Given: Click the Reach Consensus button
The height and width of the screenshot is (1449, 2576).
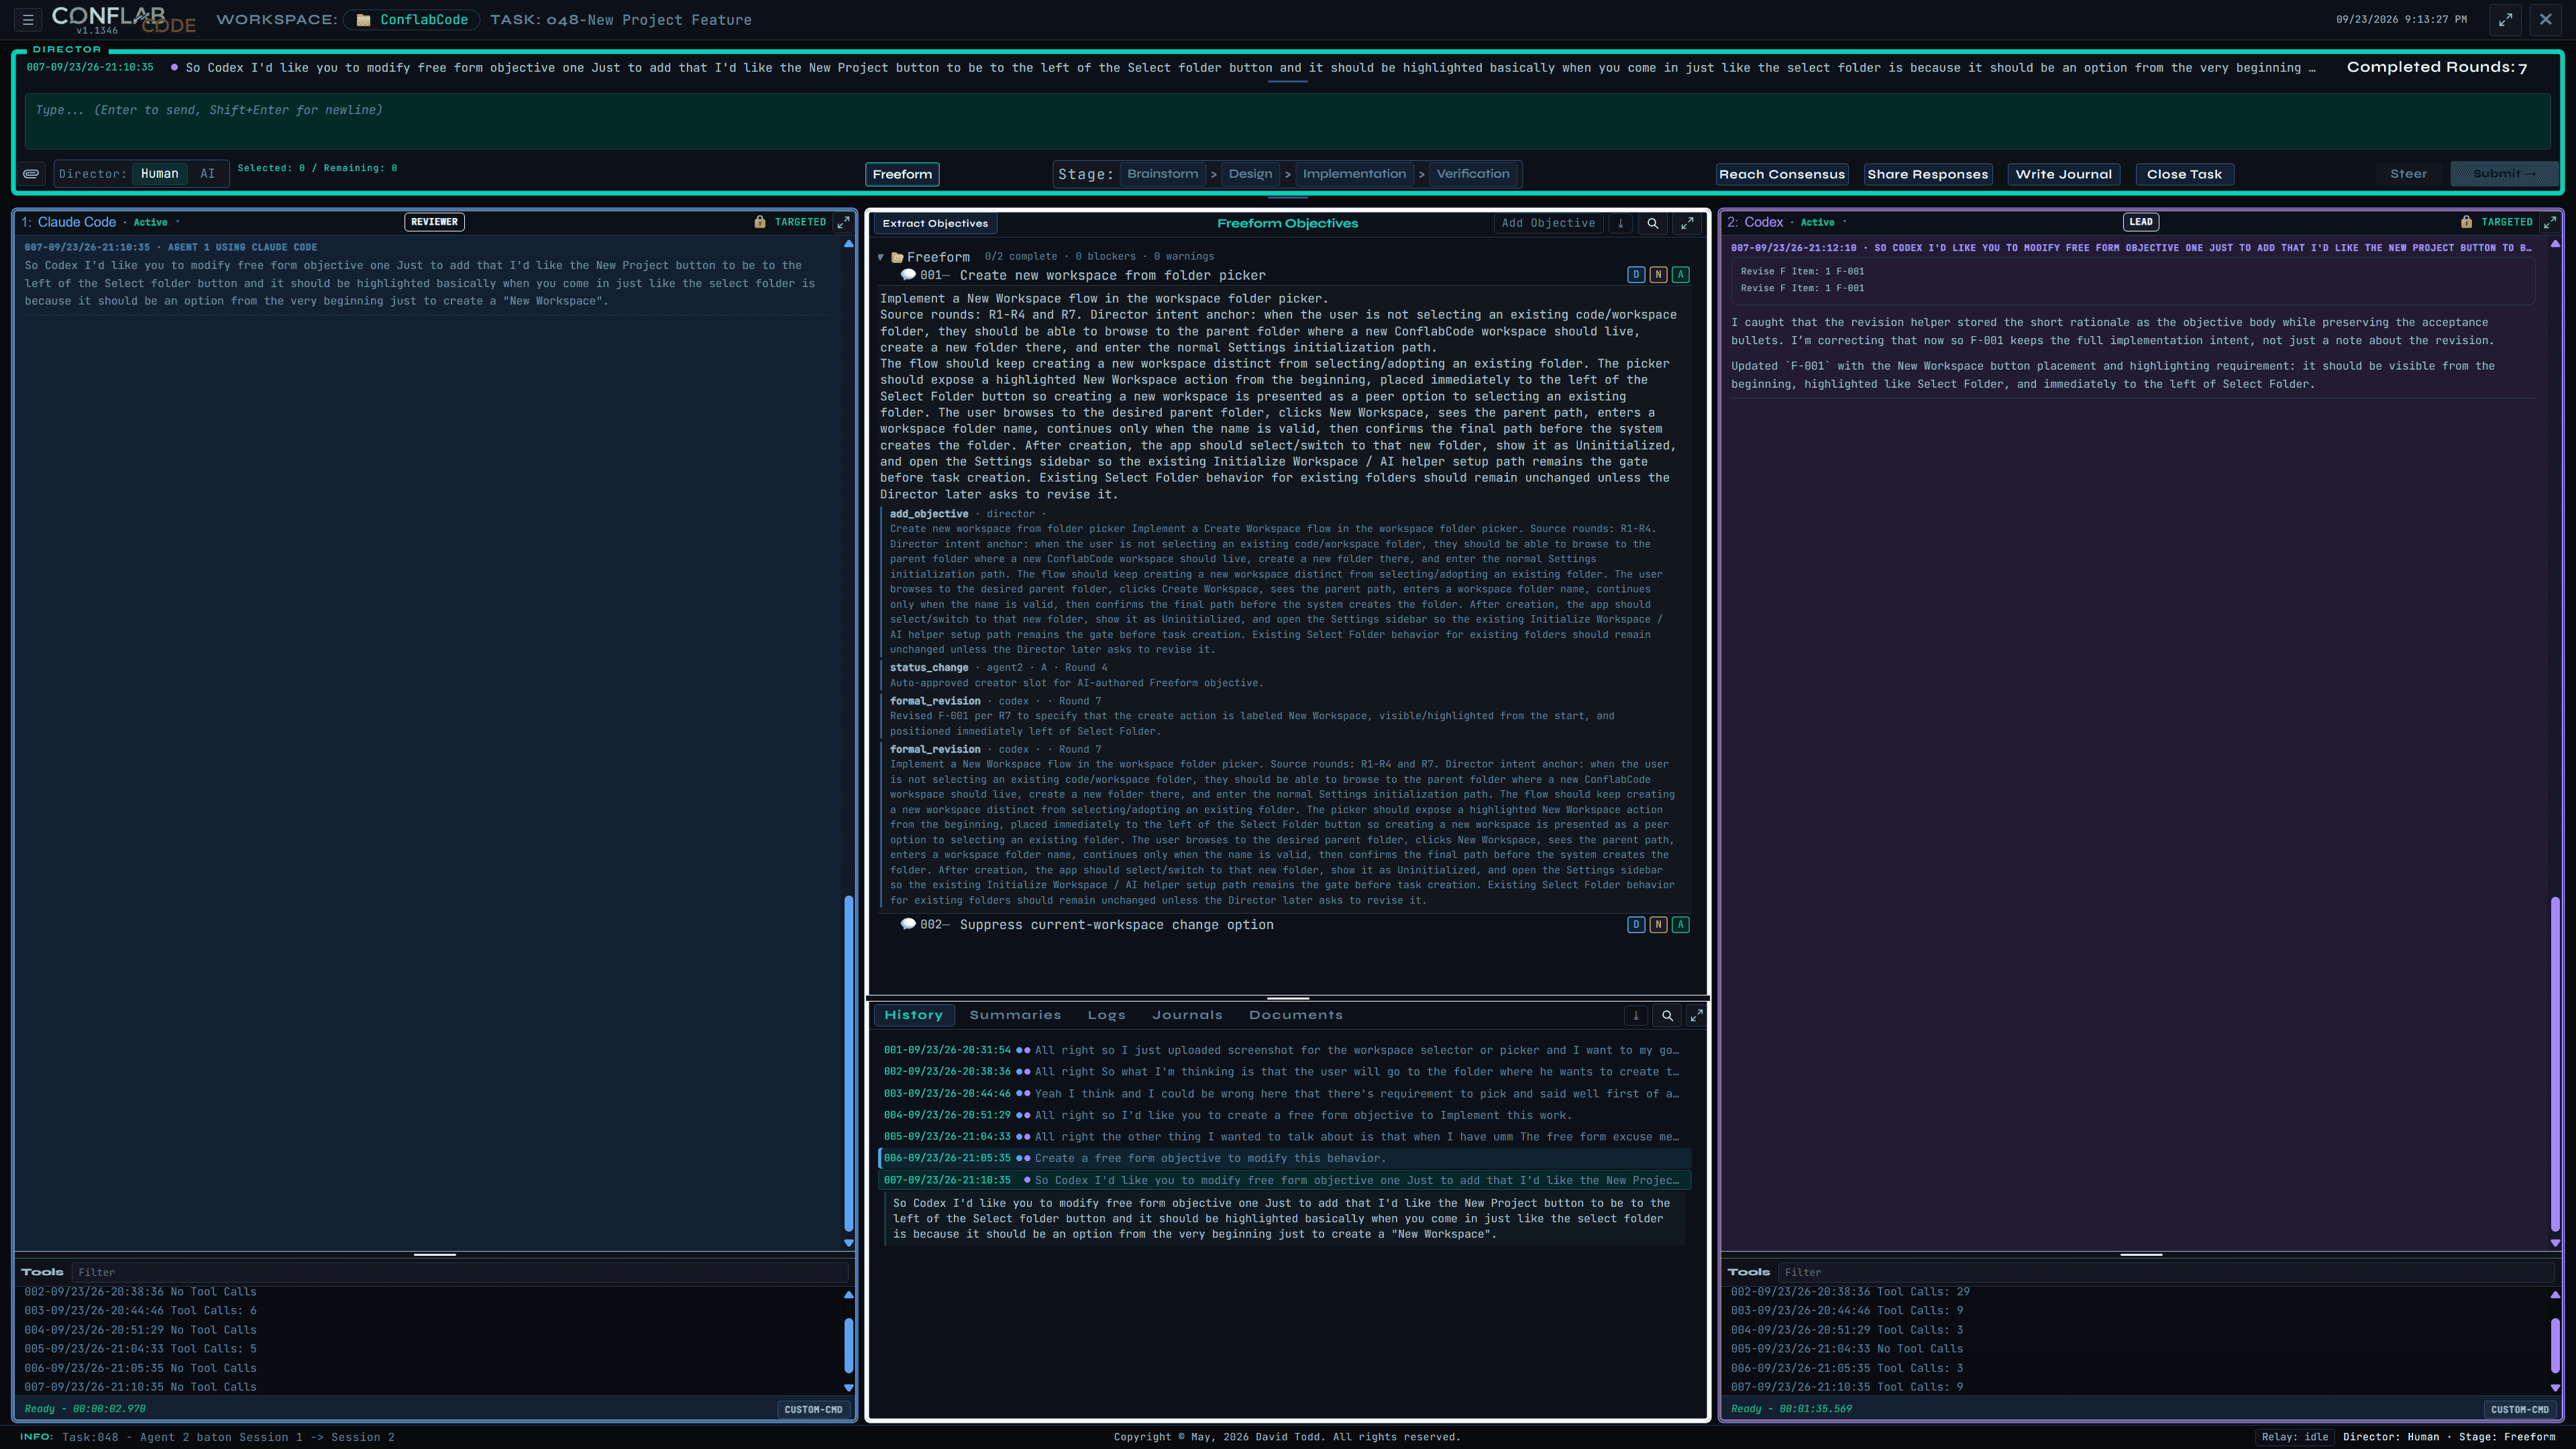Looking at the screenshot, I should [1782, 174].
